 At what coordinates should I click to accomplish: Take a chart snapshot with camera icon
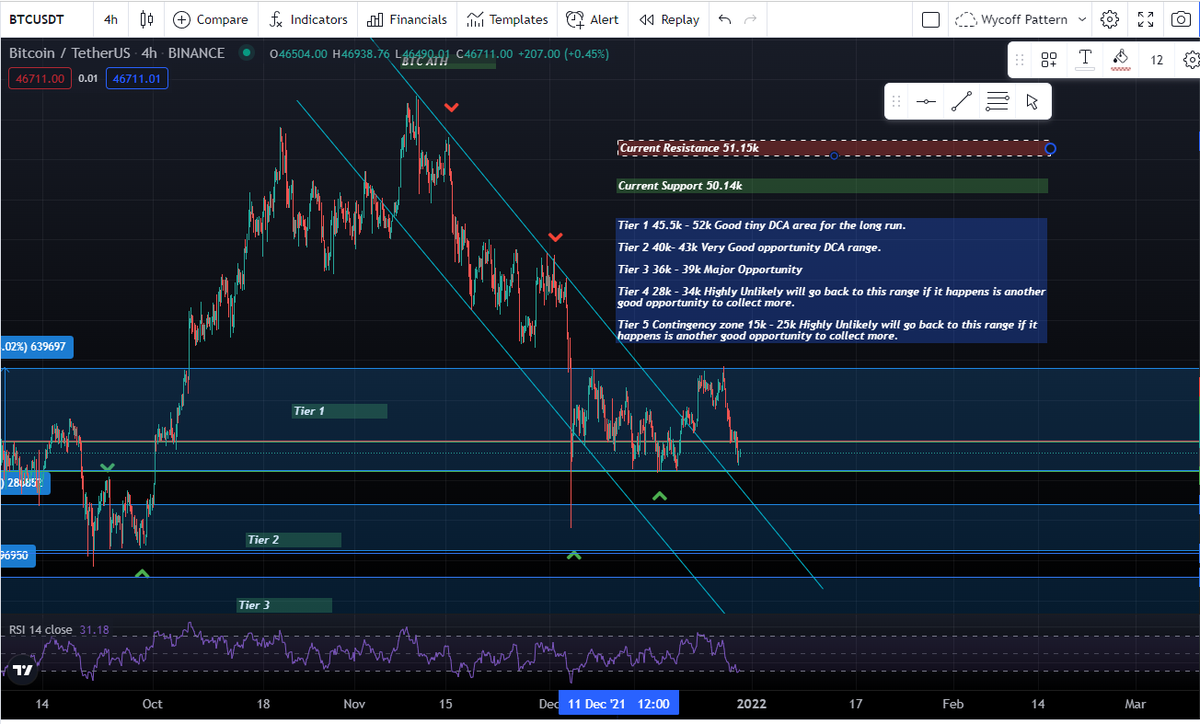coord(1181,19)
